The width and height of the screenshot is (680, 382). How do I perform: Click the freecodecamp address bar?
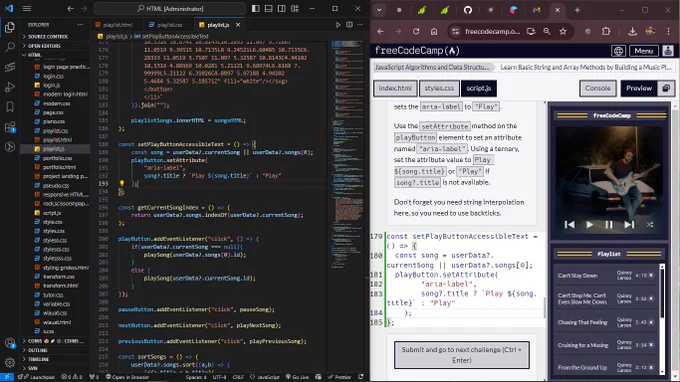[492, 31]
